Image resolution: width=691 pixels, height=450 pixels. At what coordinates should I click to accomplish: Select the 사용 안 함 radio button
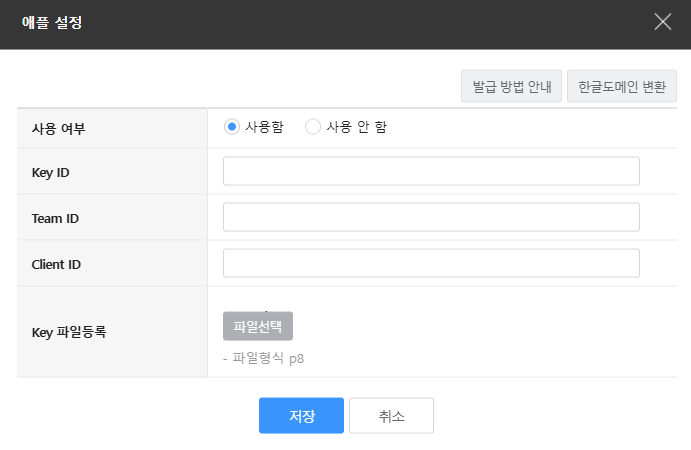click(313, 127)
